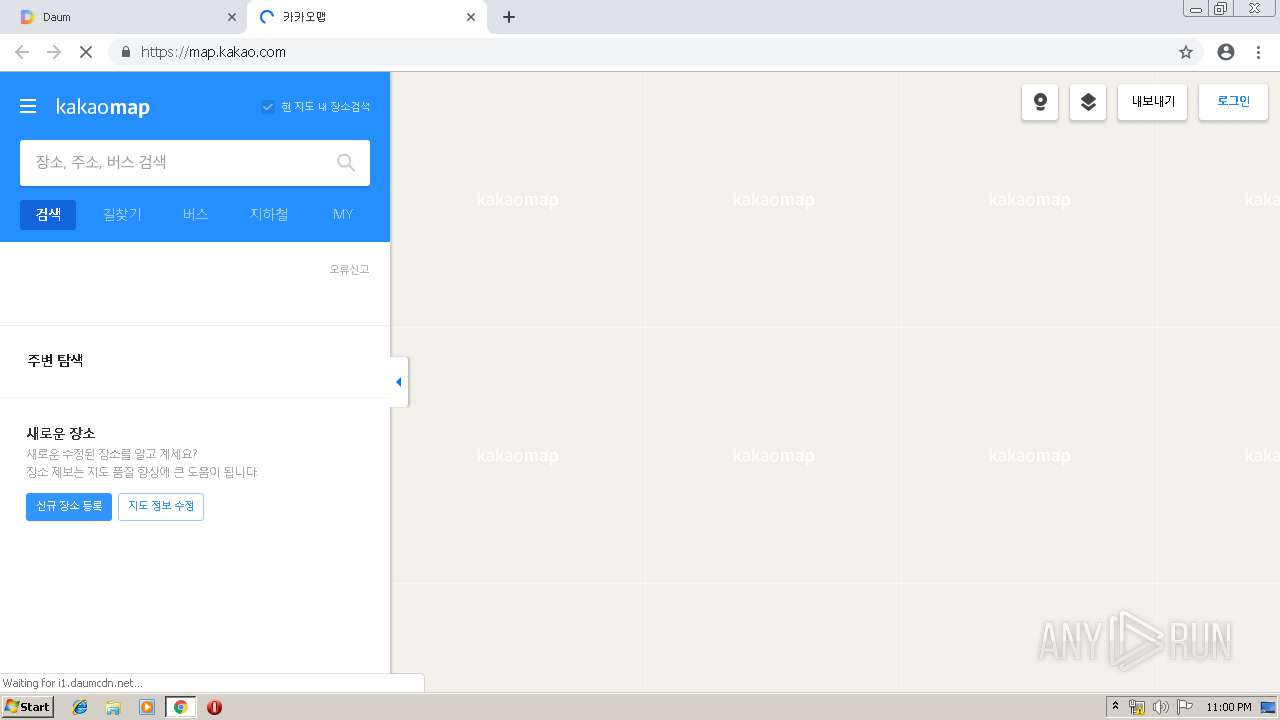Open the Chrome profile icon
The width and height of the screenshot is (1280, 720).
pyautogui.click(x=1226, y=52)
